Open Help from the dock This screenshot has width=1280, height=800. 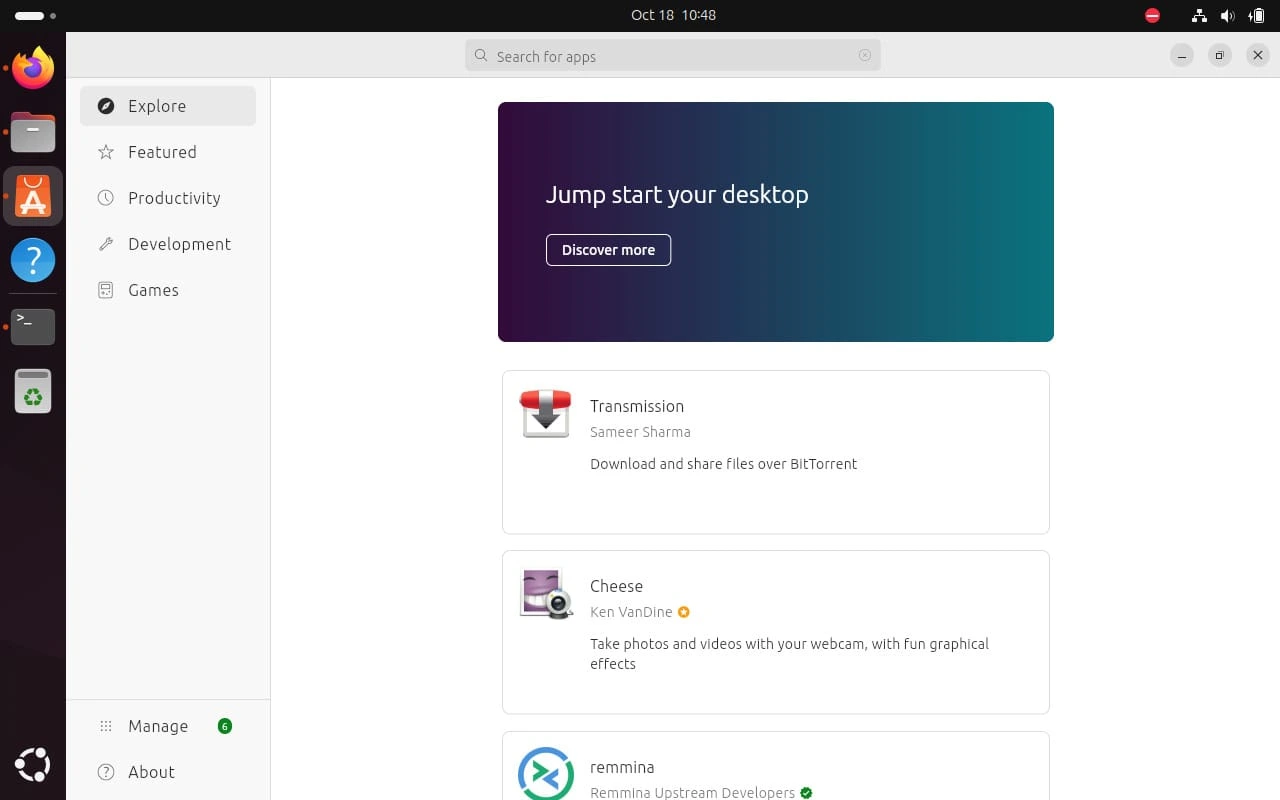click(33, 260)
